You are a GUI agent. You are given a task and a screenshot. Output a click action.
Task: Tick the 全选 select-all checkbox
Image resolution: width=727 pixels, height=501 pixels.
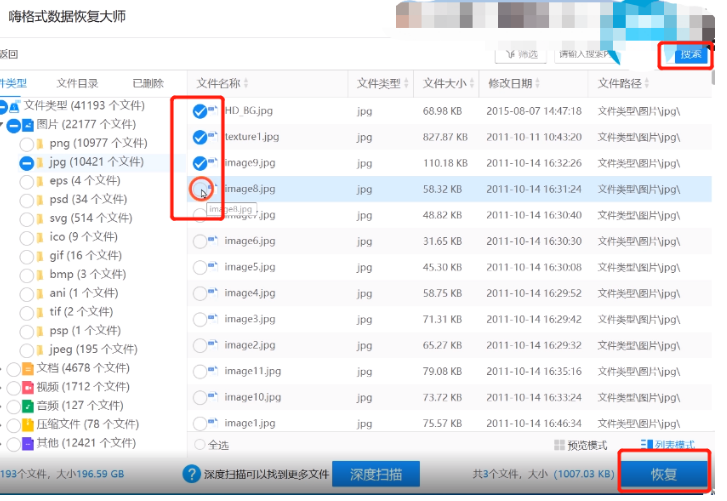[199, 445]
